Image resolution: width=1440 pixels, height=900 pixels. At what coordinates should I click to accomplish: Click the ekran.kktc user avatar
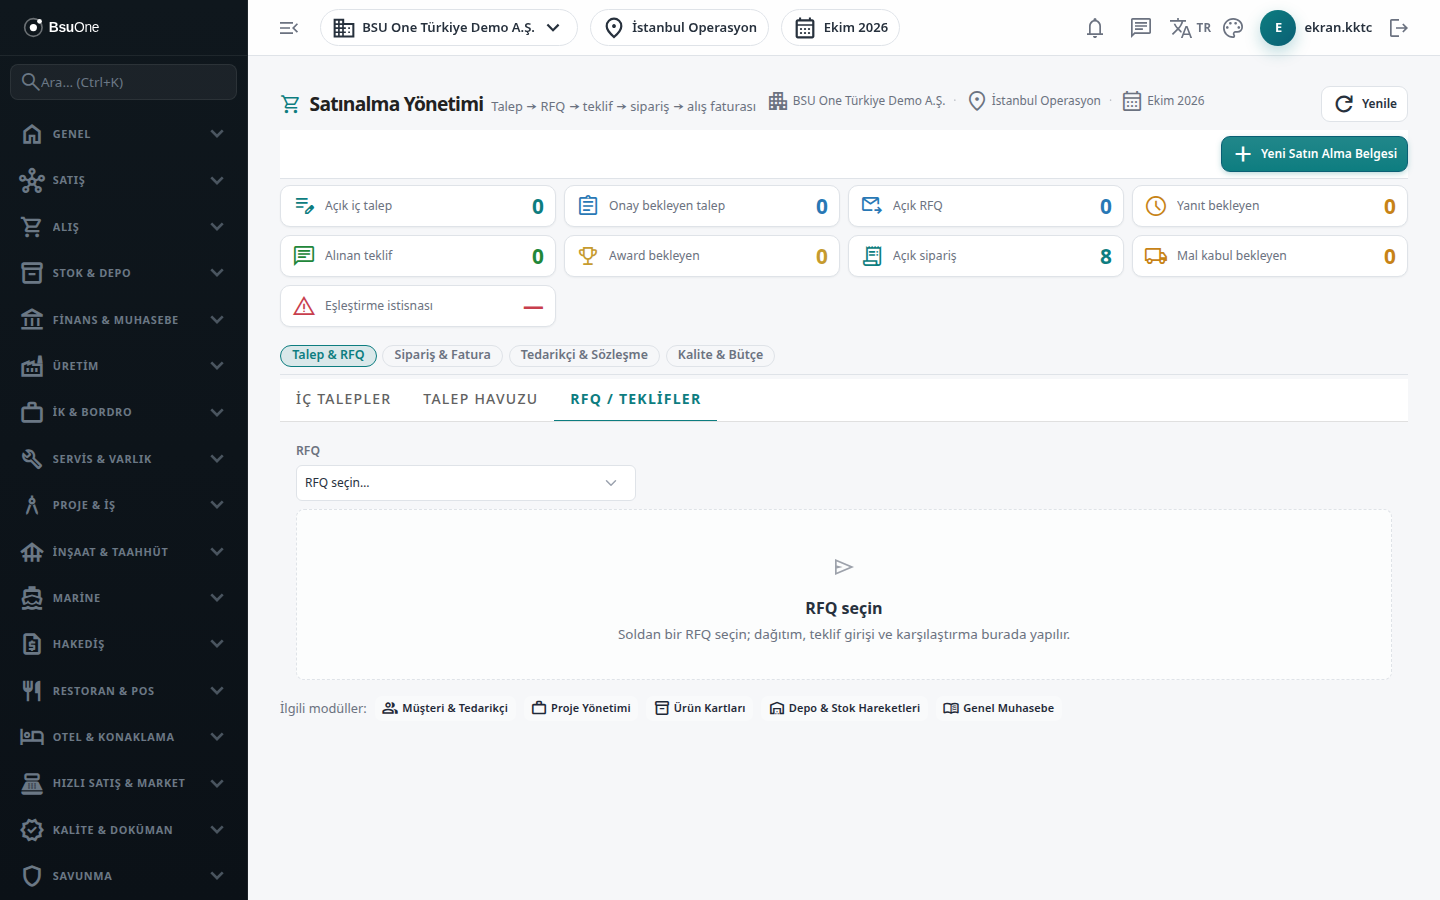tap(1278, 28)
